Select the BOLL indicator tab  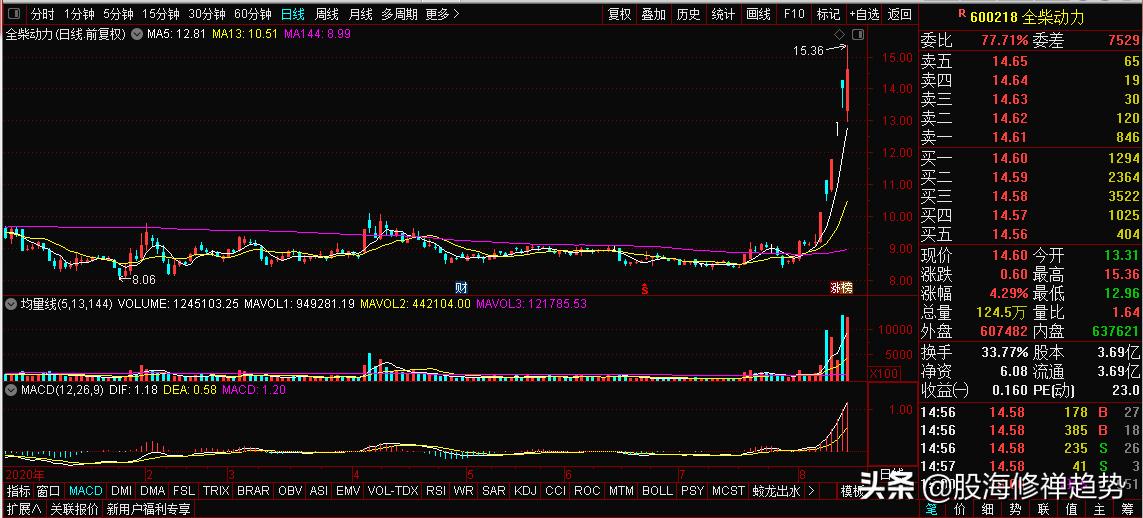pos(658,491)
